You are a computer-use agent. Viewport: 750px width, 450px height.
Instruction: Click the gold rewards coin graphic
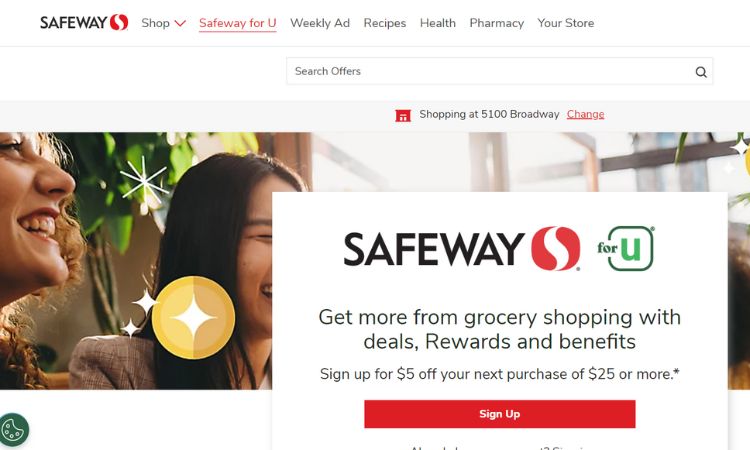point(193,318)
